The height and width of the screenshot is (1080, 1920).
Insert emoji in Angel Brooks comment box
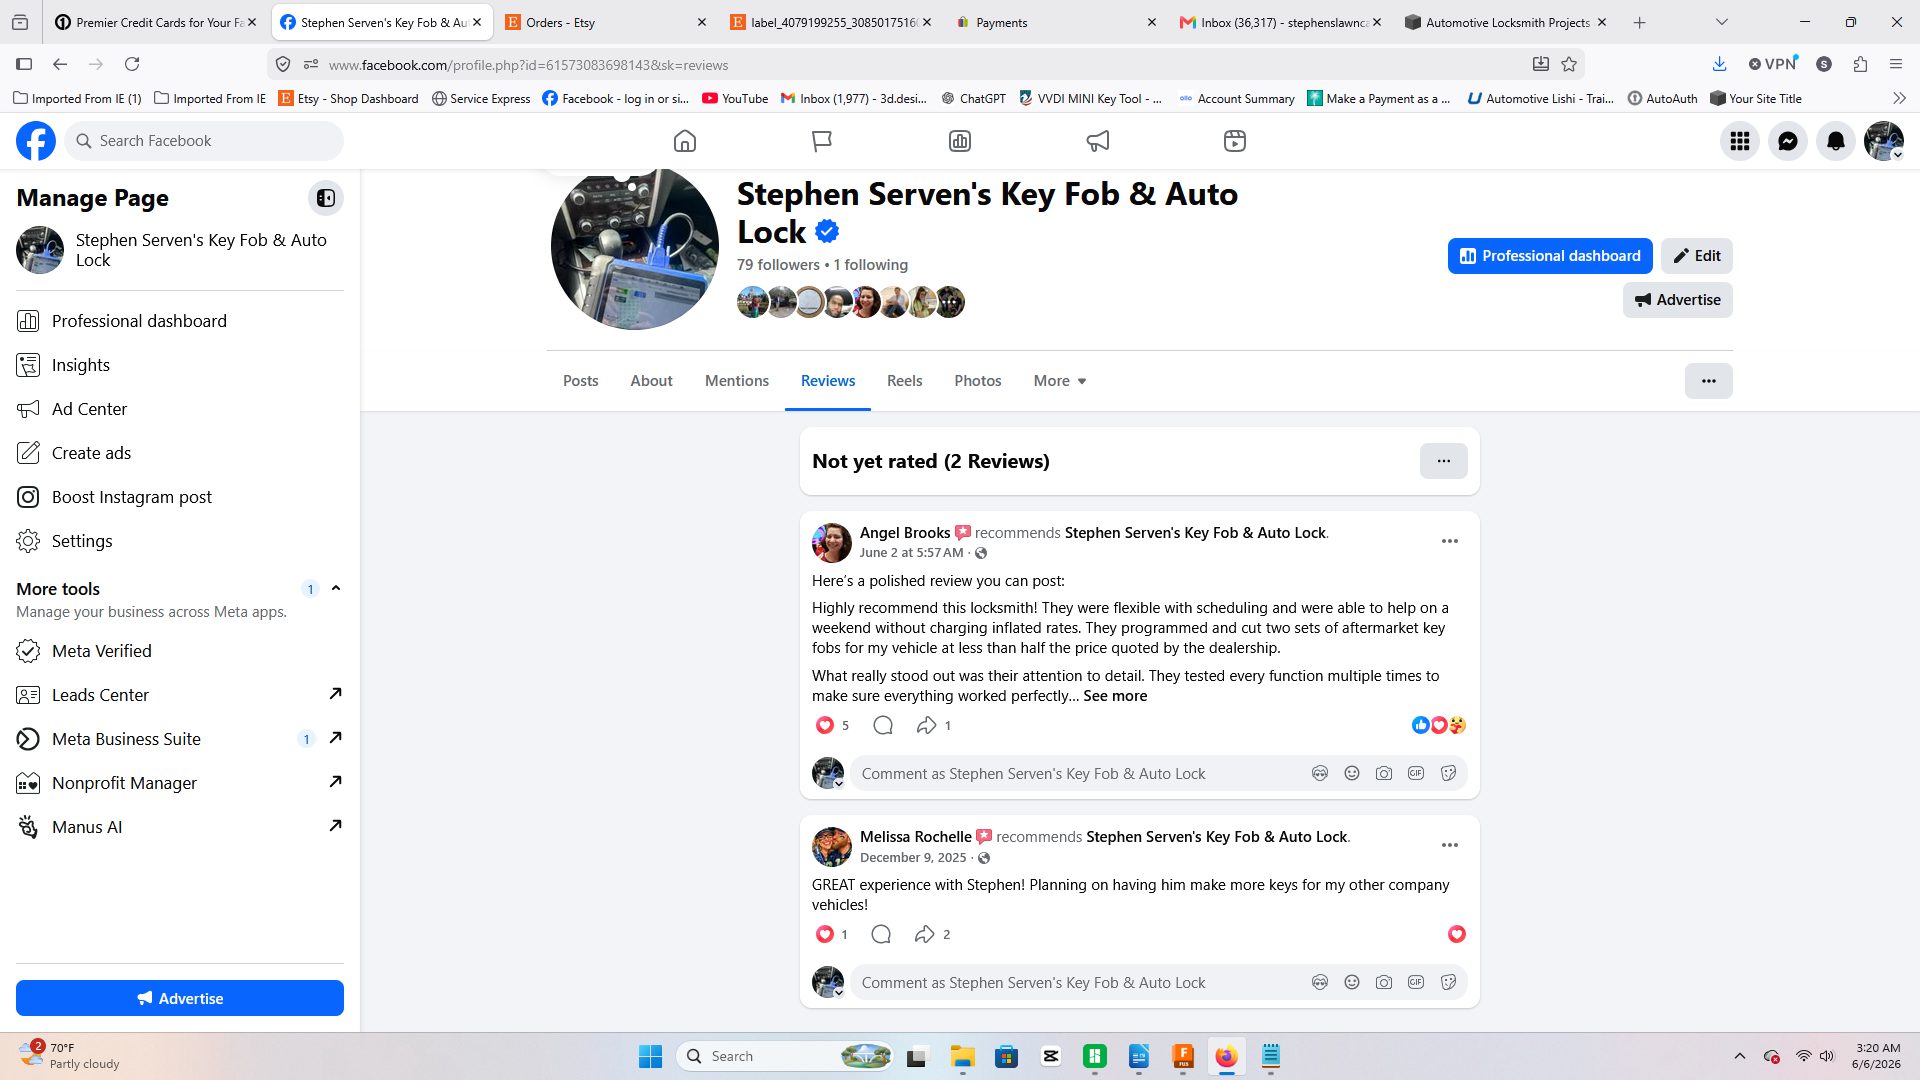coord(1352,773)
